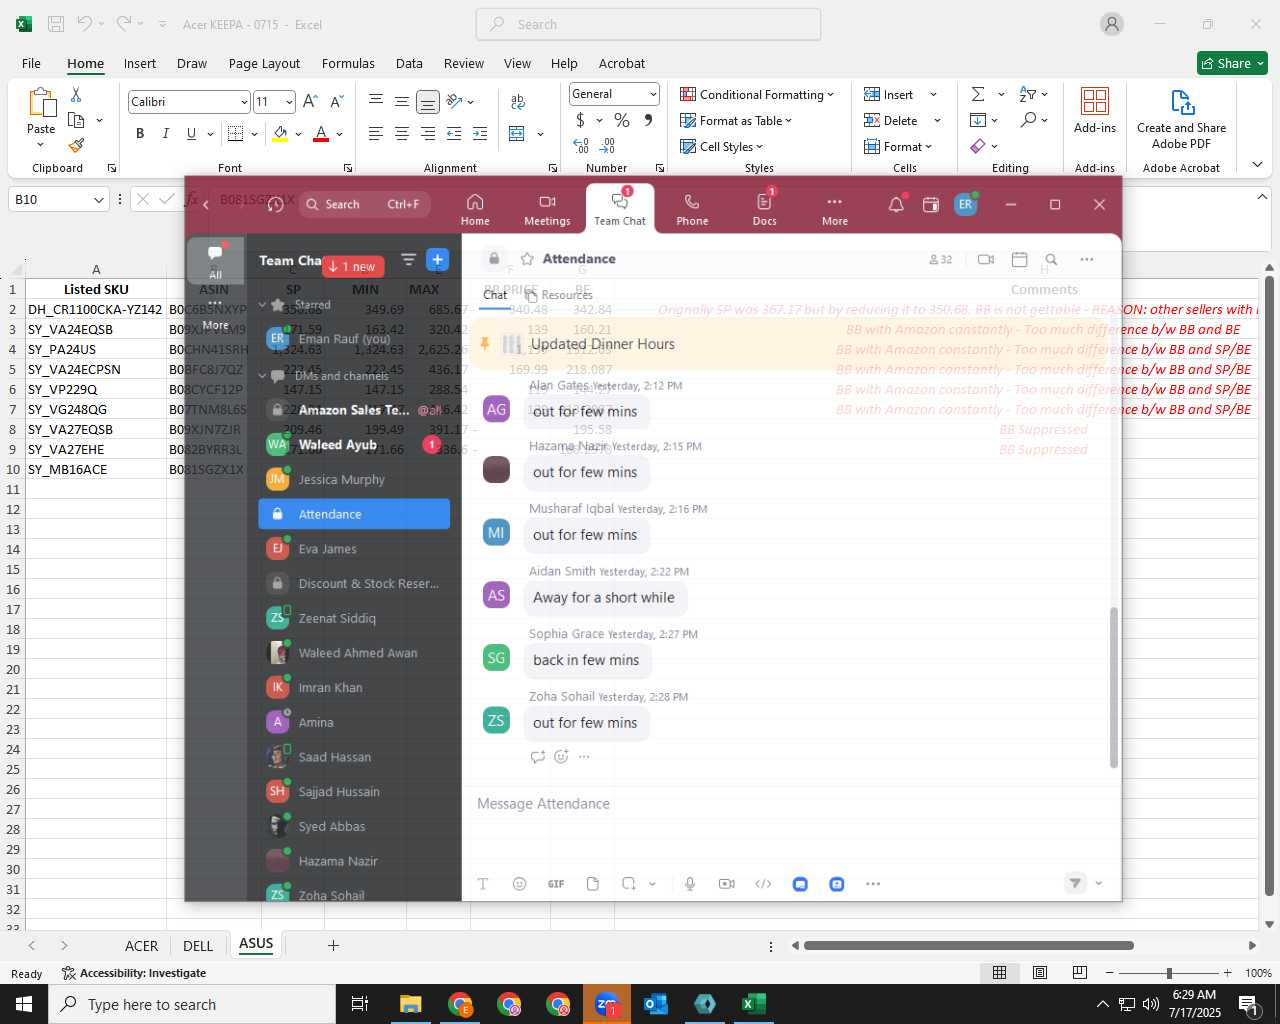Insert a code snippet in Zoom chat

tap(763, 884)
